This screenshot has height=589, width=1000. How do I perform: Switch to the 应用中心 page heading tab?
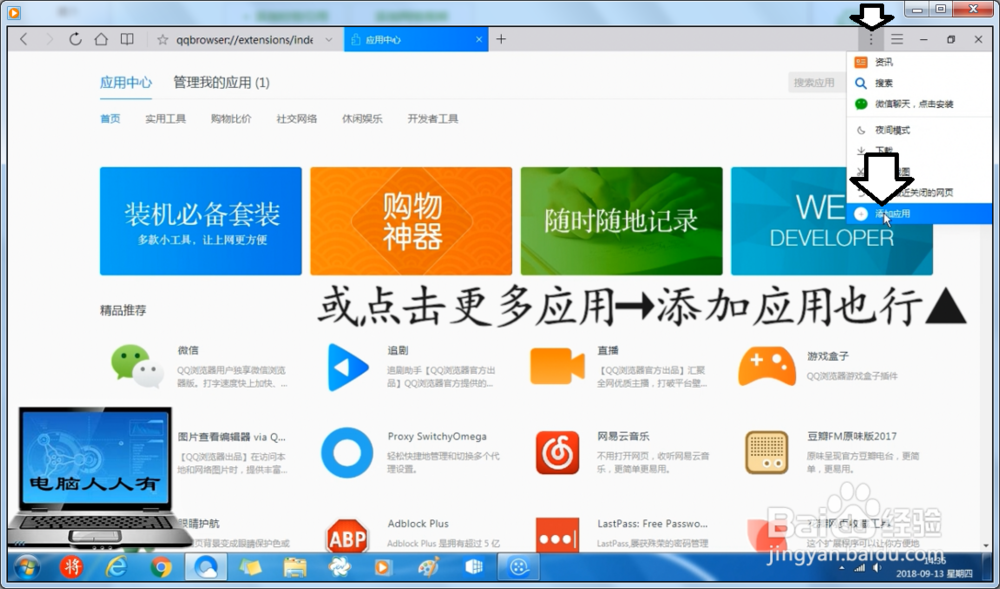pyautogui.click(x=126, y=83)
